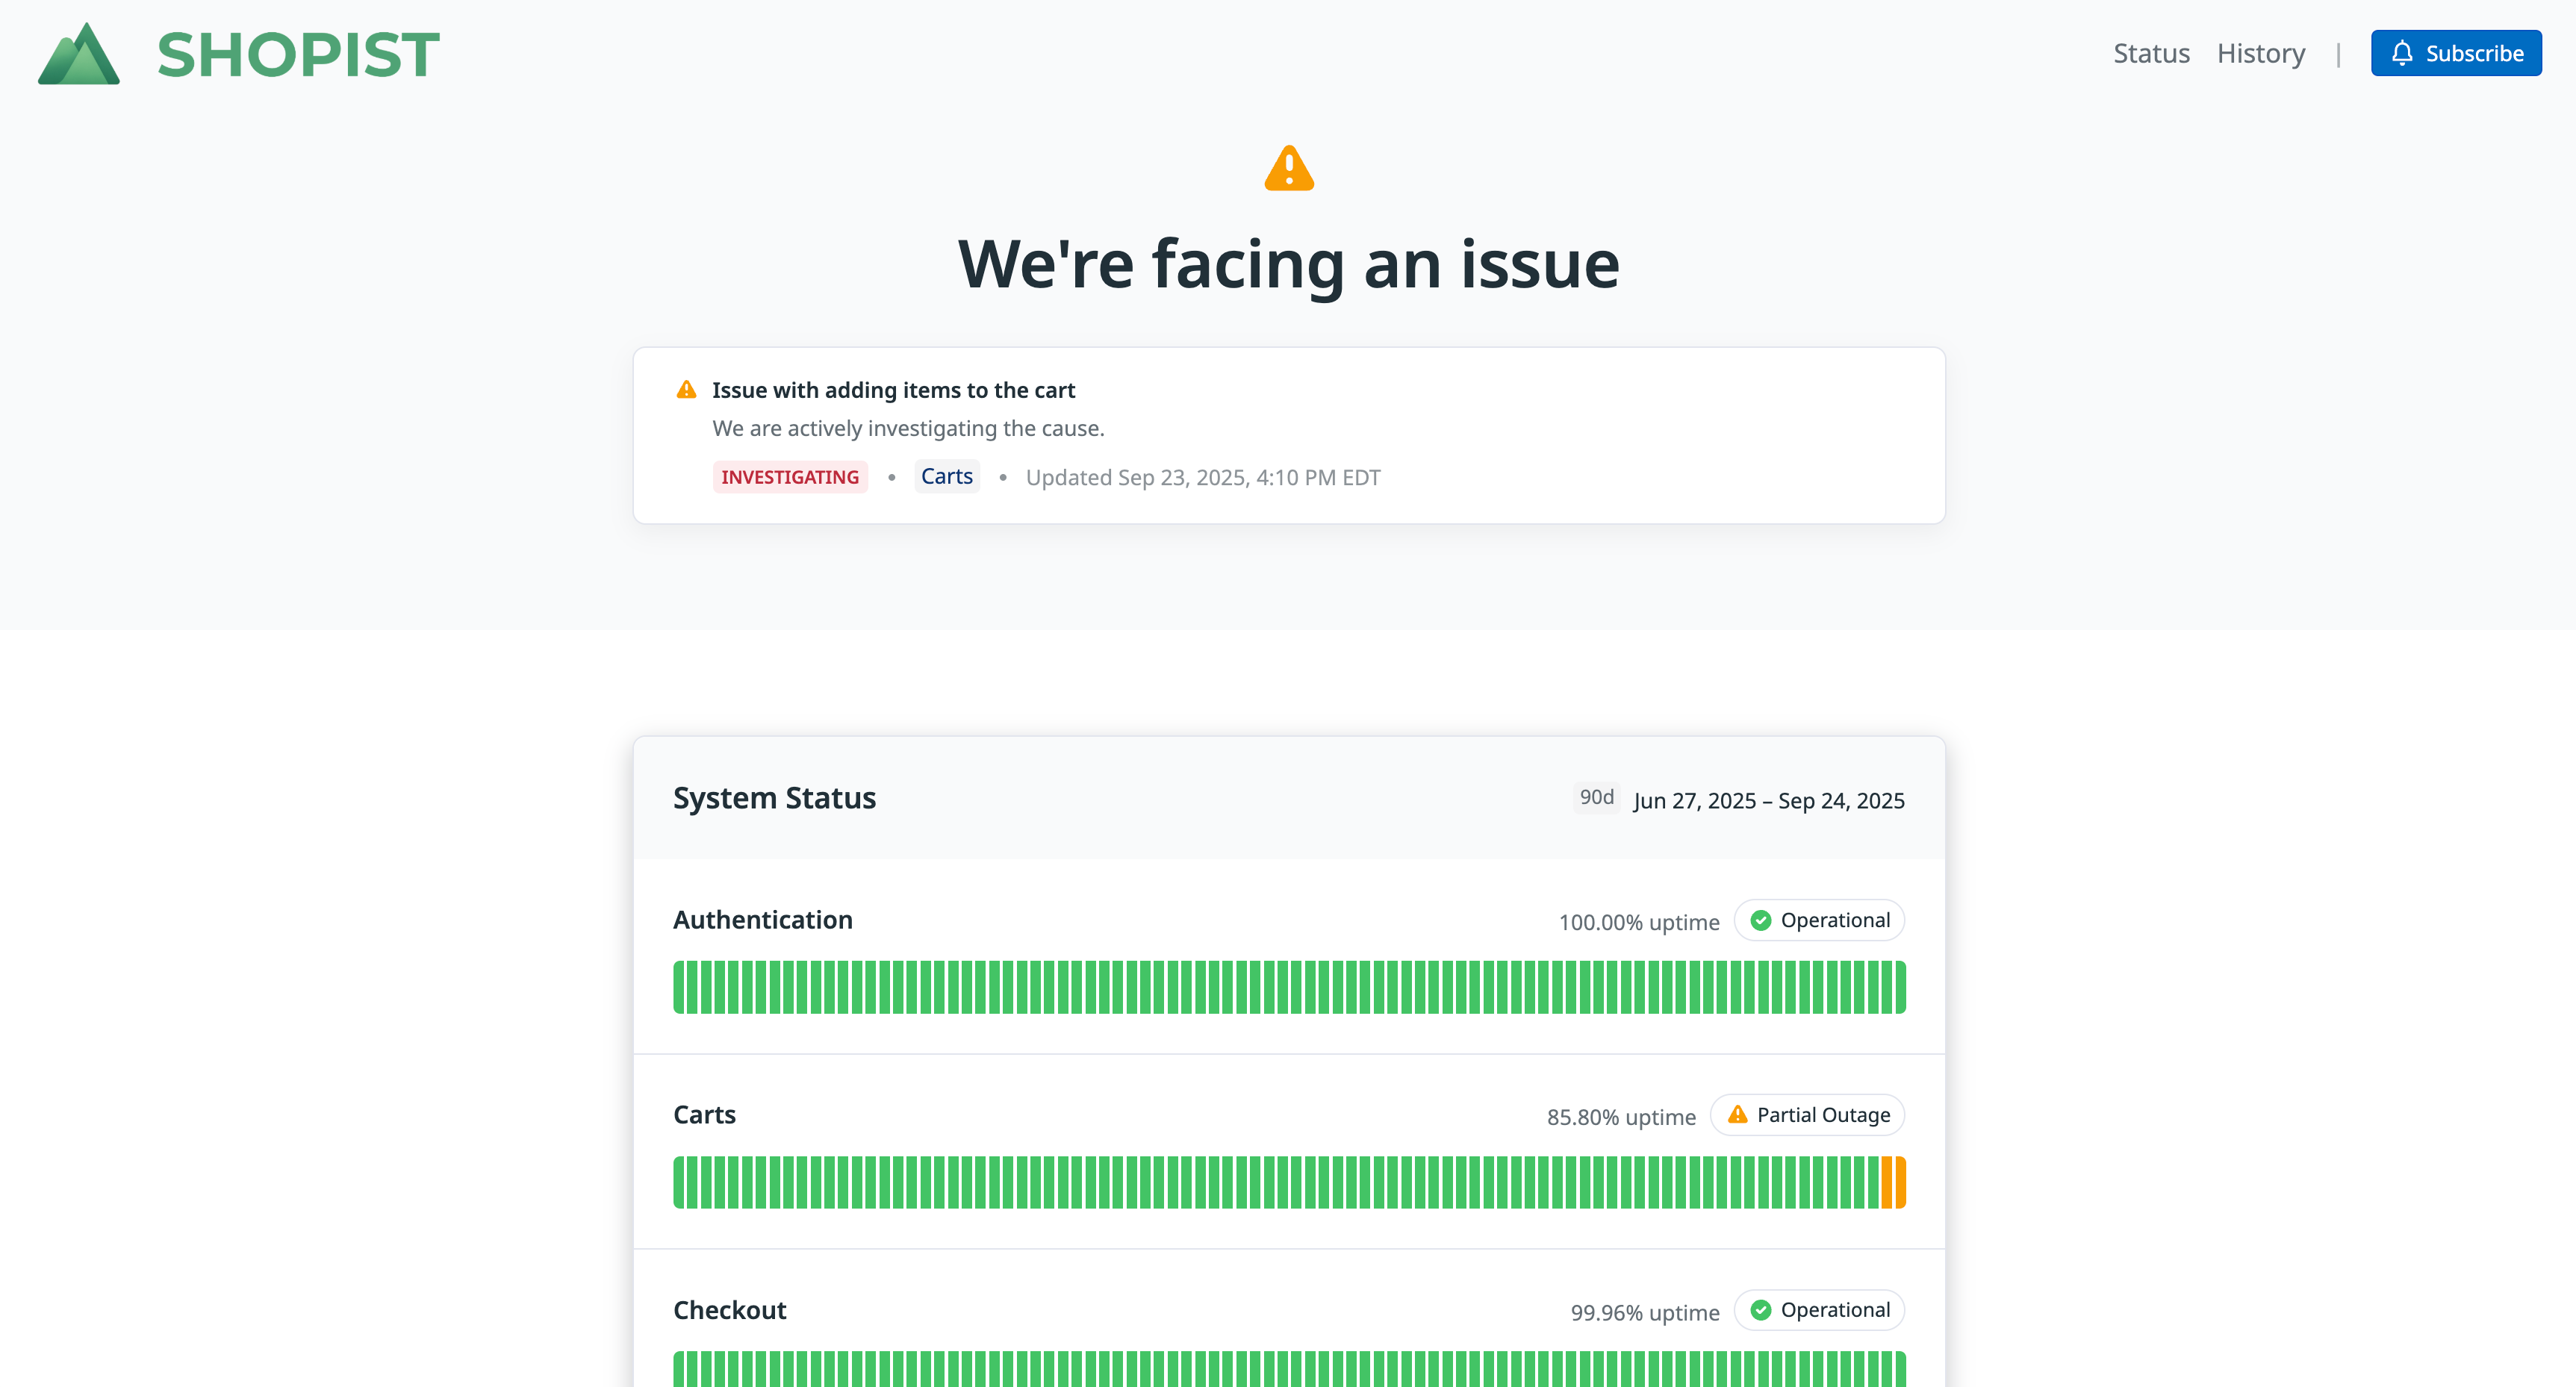Click the green check icon on Authentication's Operational badge
This screenshot has height=1387, width=2576.
tap(1762, 920)
